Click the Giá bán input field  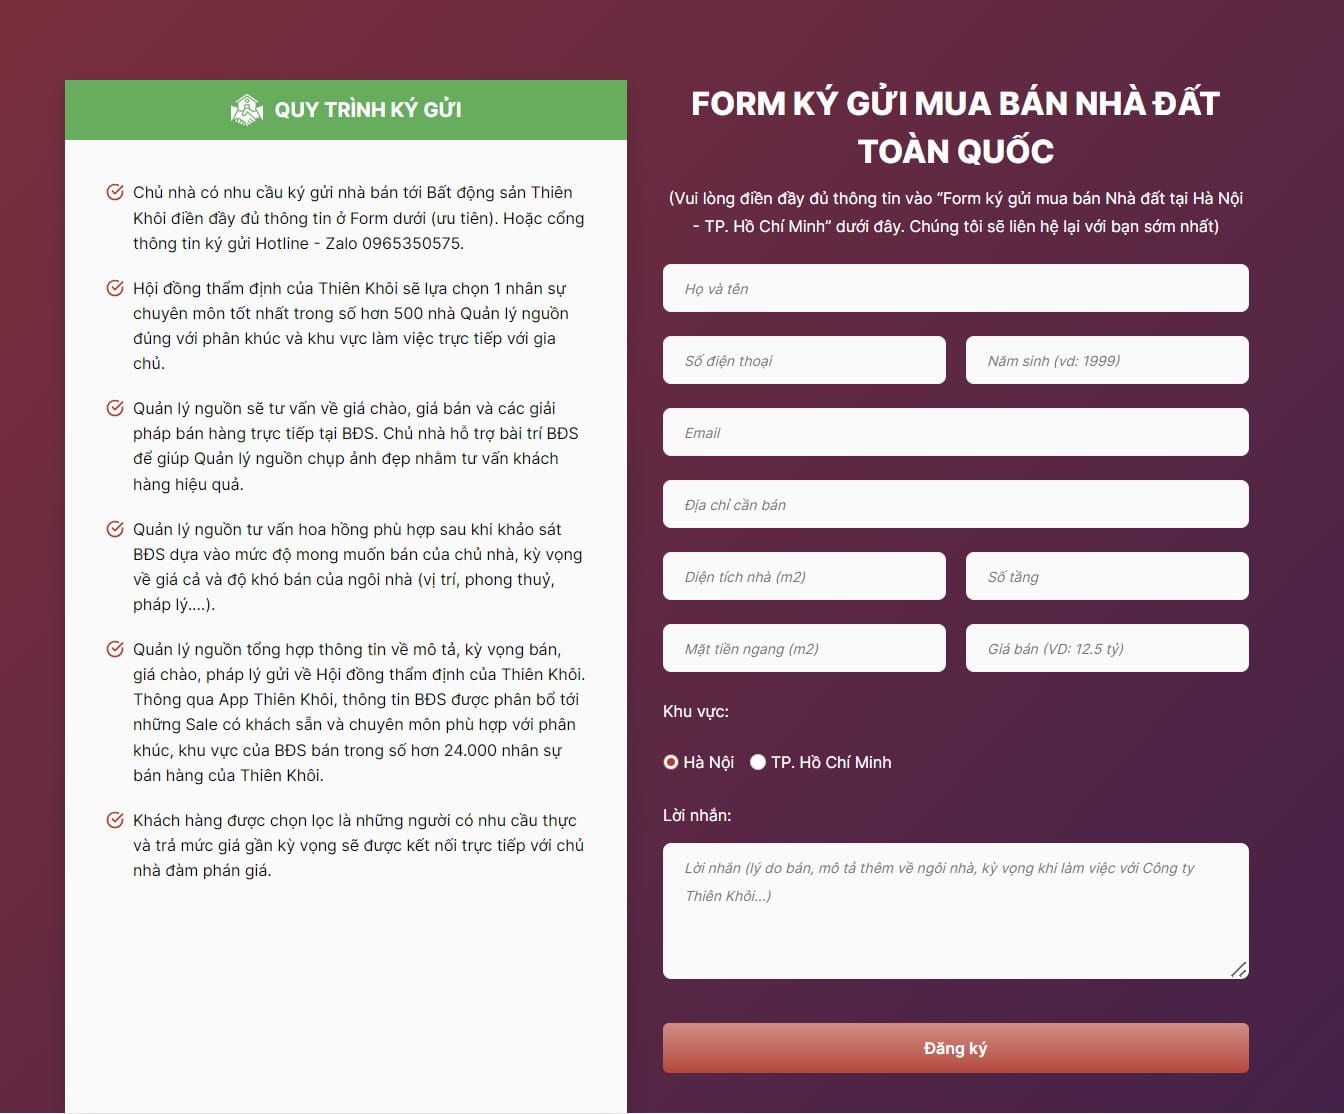coord(1107,648)
